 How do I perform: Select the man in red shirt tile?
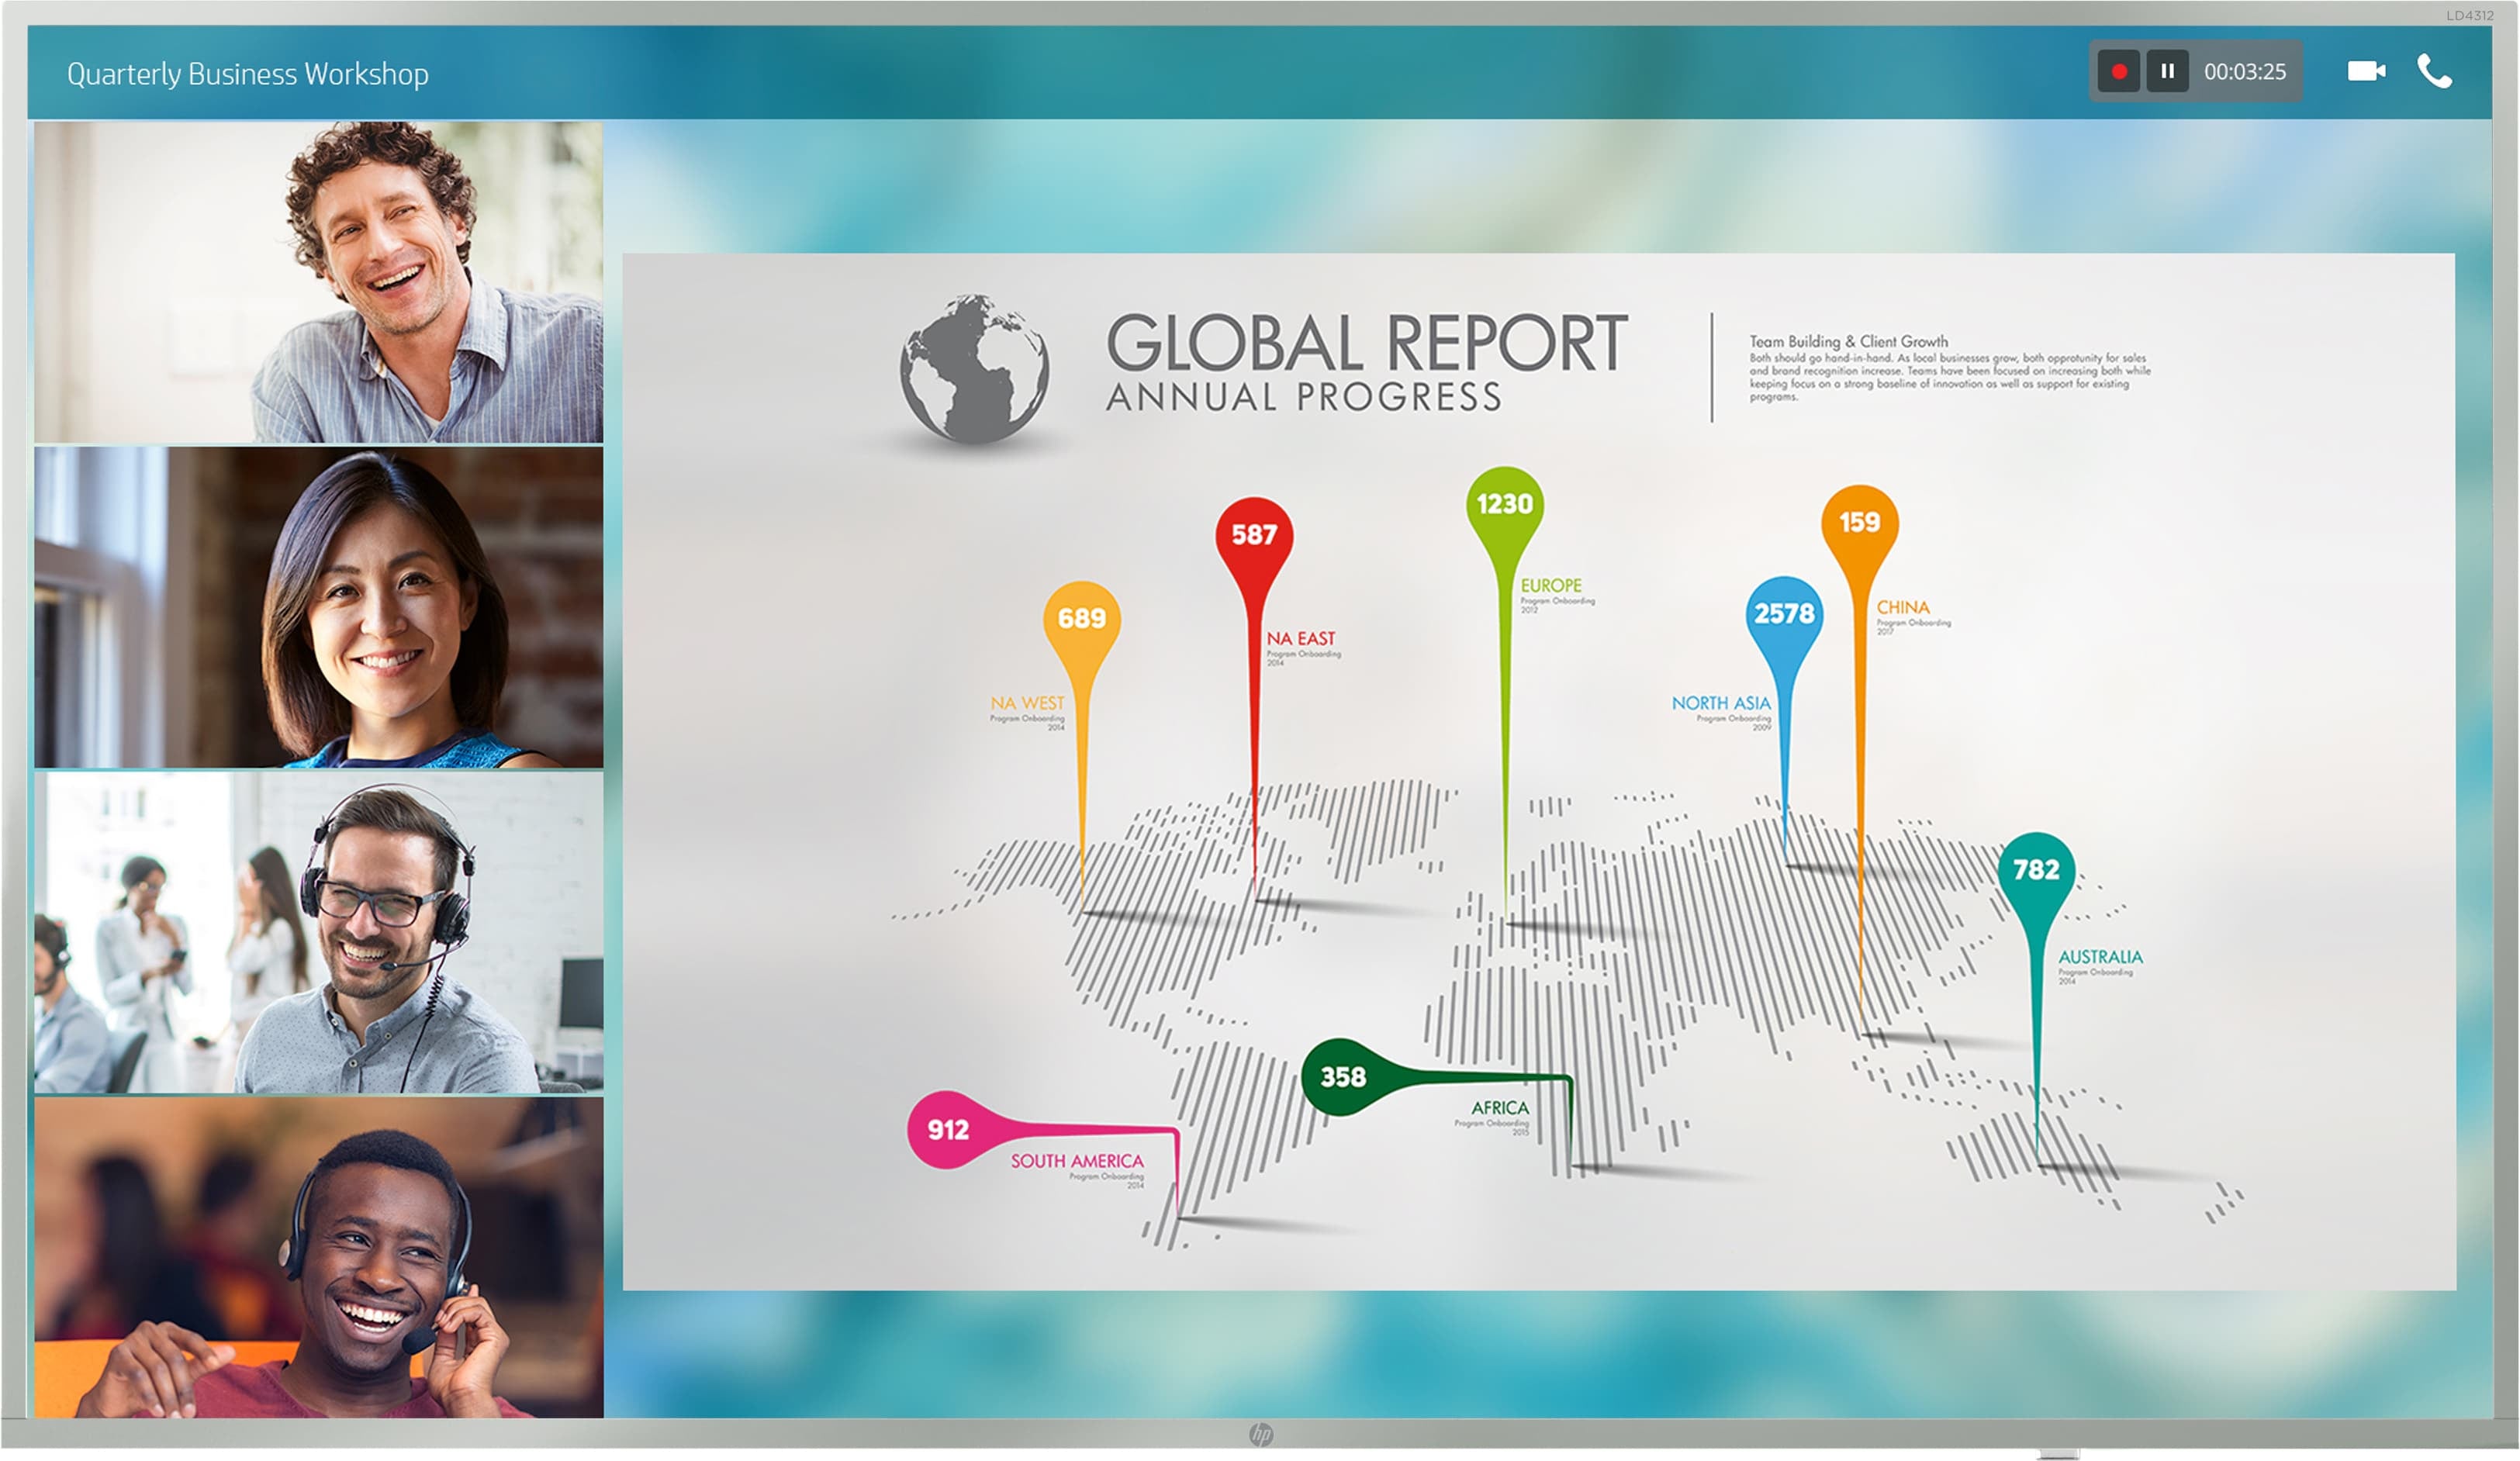[319, 1257]
